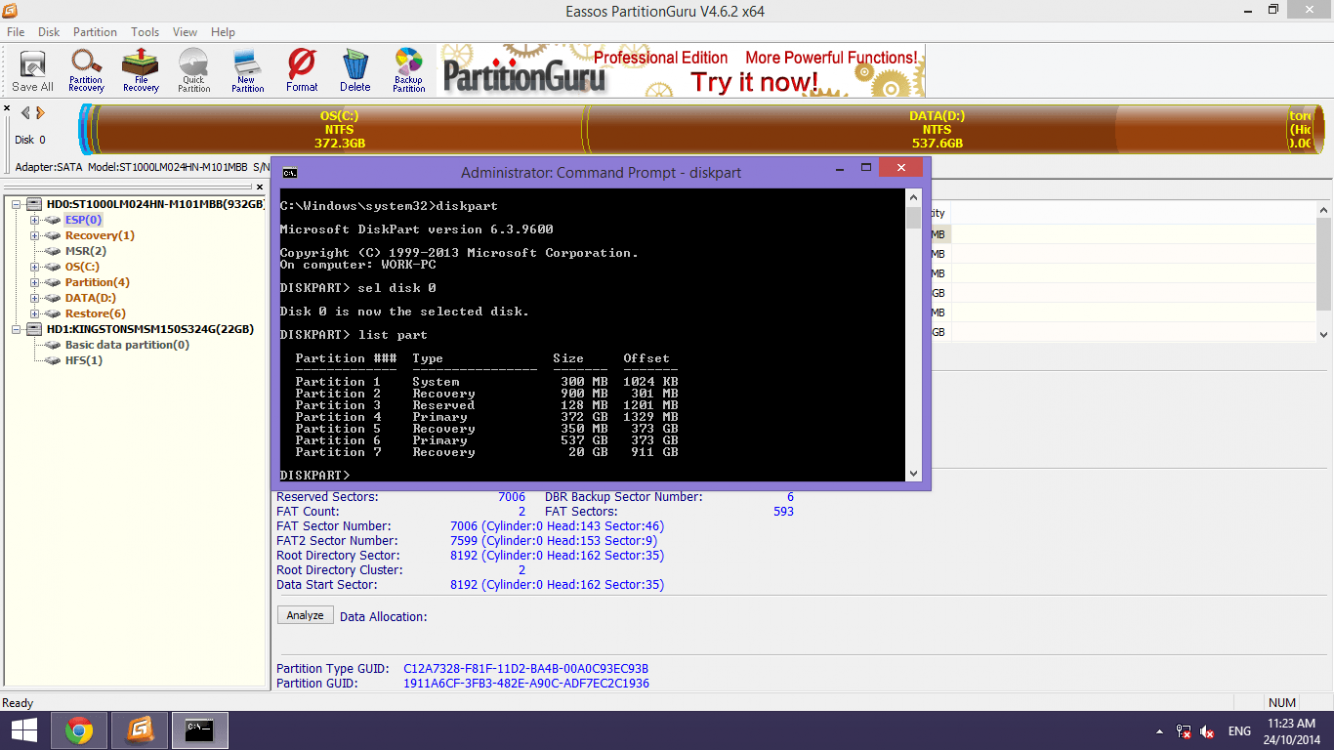Expand the ESP(0) partition node
The width and height of the screenshot is (1334, 750).
pyautogui.click(x=35, y=220)
